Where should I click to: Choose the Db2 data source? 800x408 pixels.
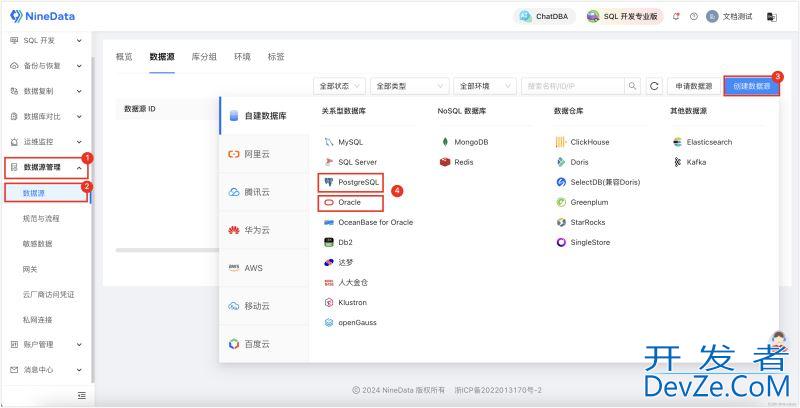pos(339,242)
